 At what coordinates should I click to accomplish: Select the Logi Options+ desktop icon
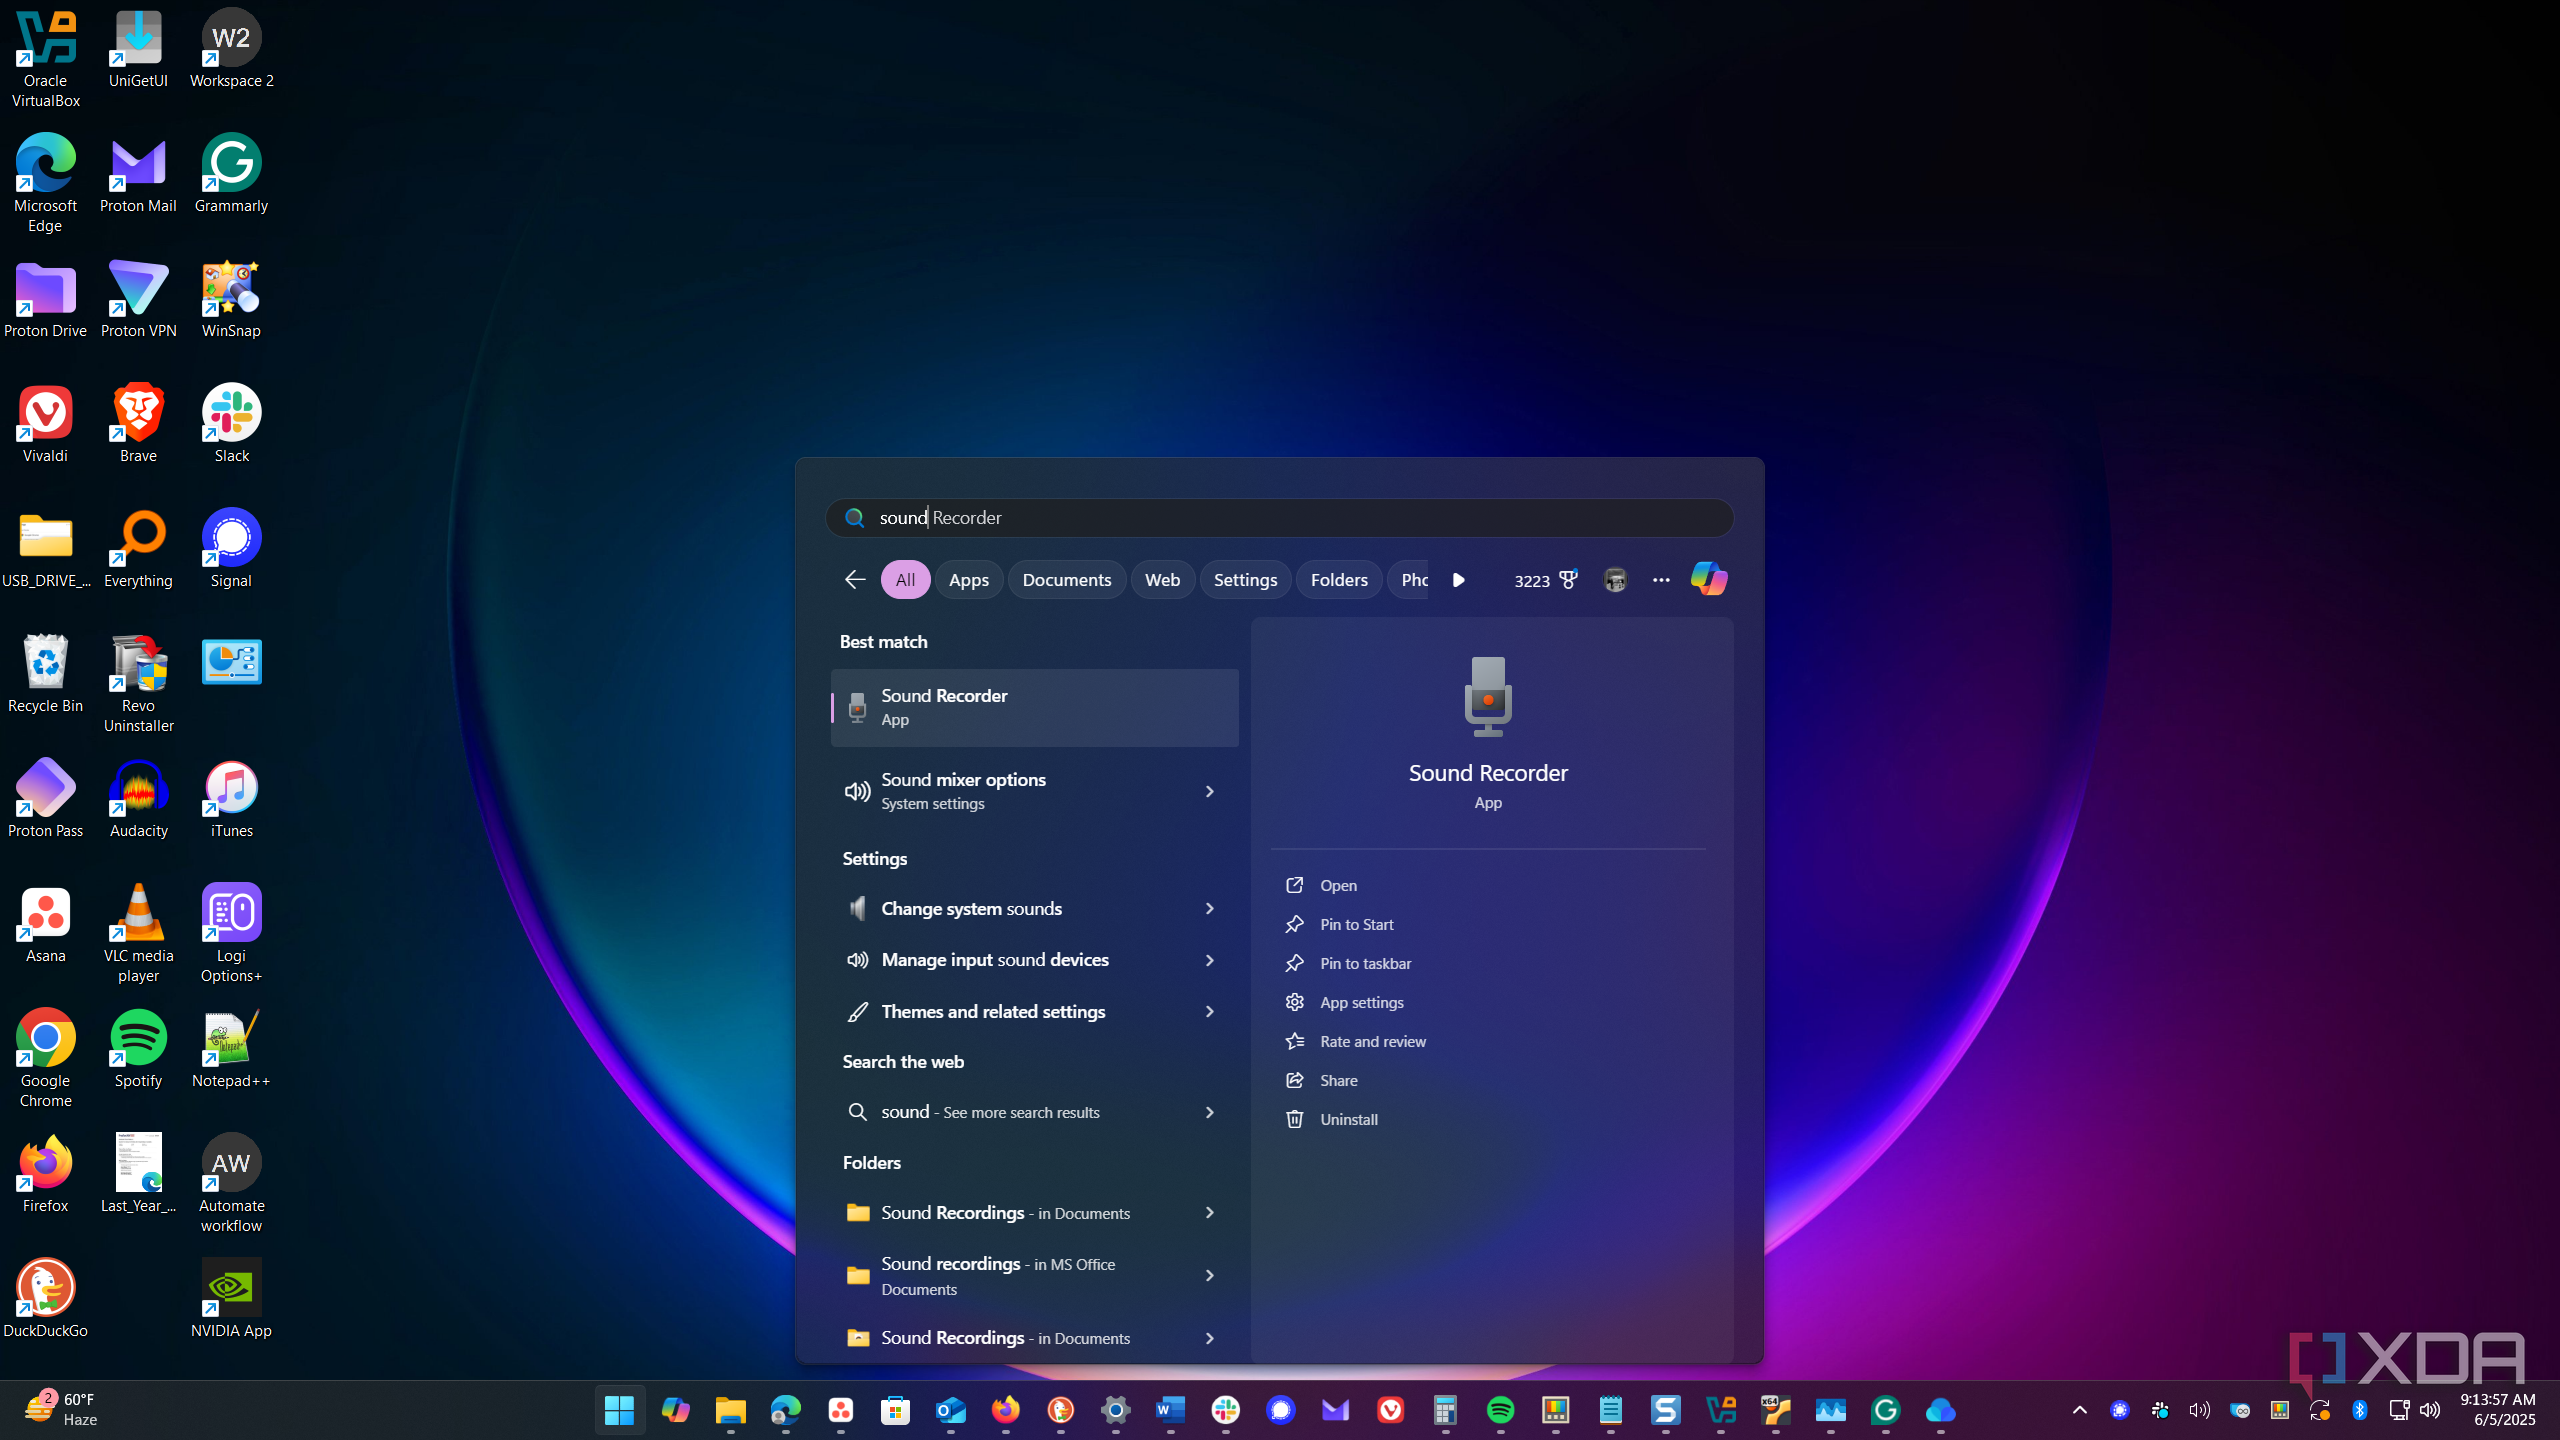click(231, 934)
